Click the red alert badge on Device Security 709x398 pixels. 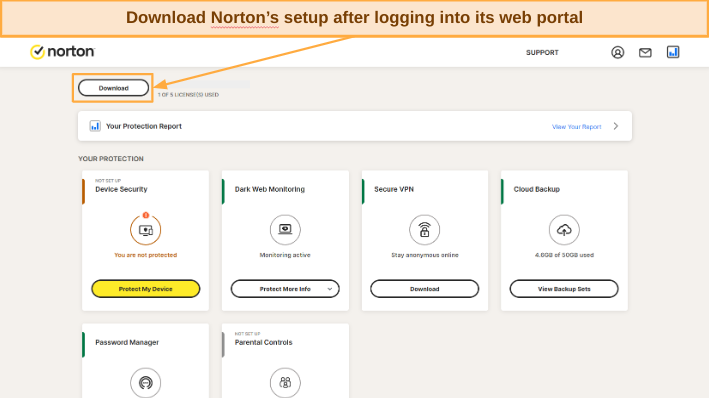[x=146, y=215]
